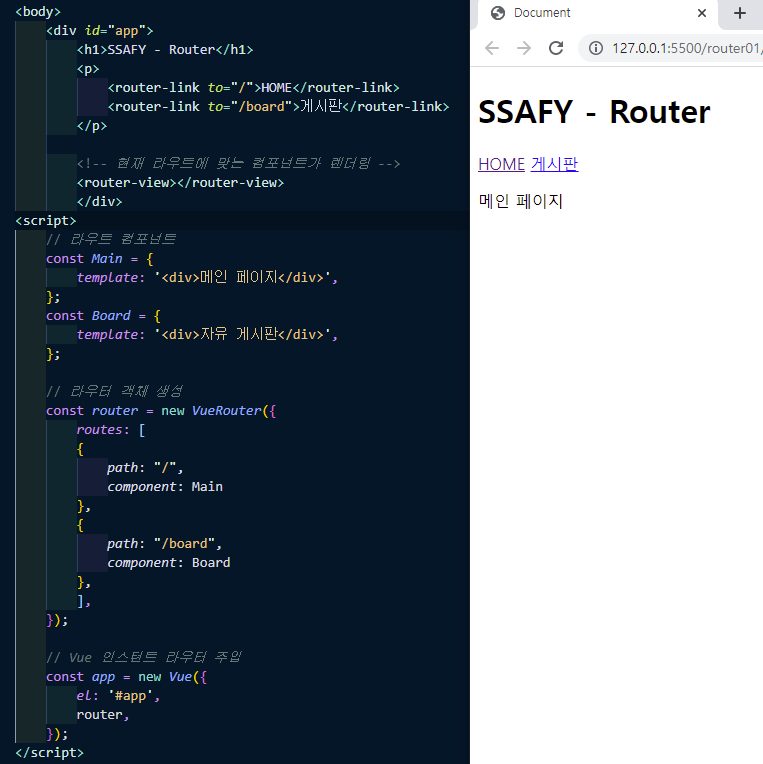763x764 pixels.
Task: Click the path: "/board" code line
Action: (165, 544)
